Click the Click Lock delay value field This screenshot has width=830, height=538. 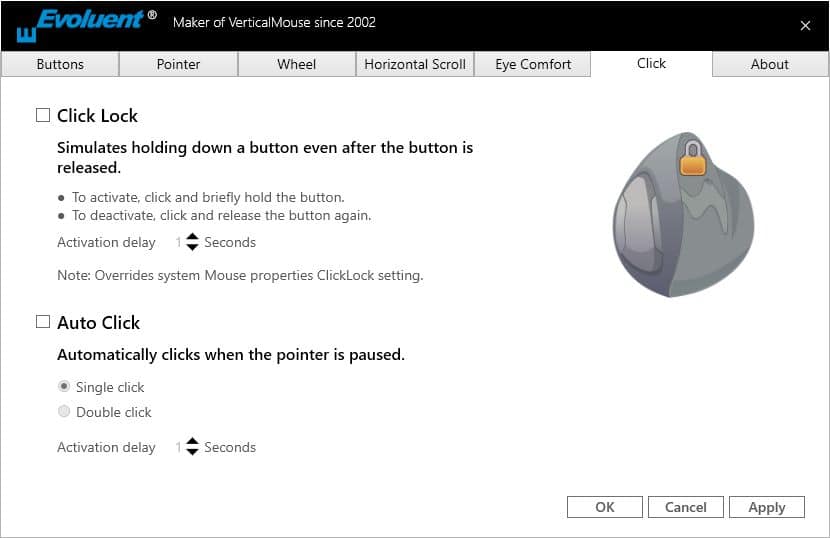pyautogui.click(x=179, y=242)
